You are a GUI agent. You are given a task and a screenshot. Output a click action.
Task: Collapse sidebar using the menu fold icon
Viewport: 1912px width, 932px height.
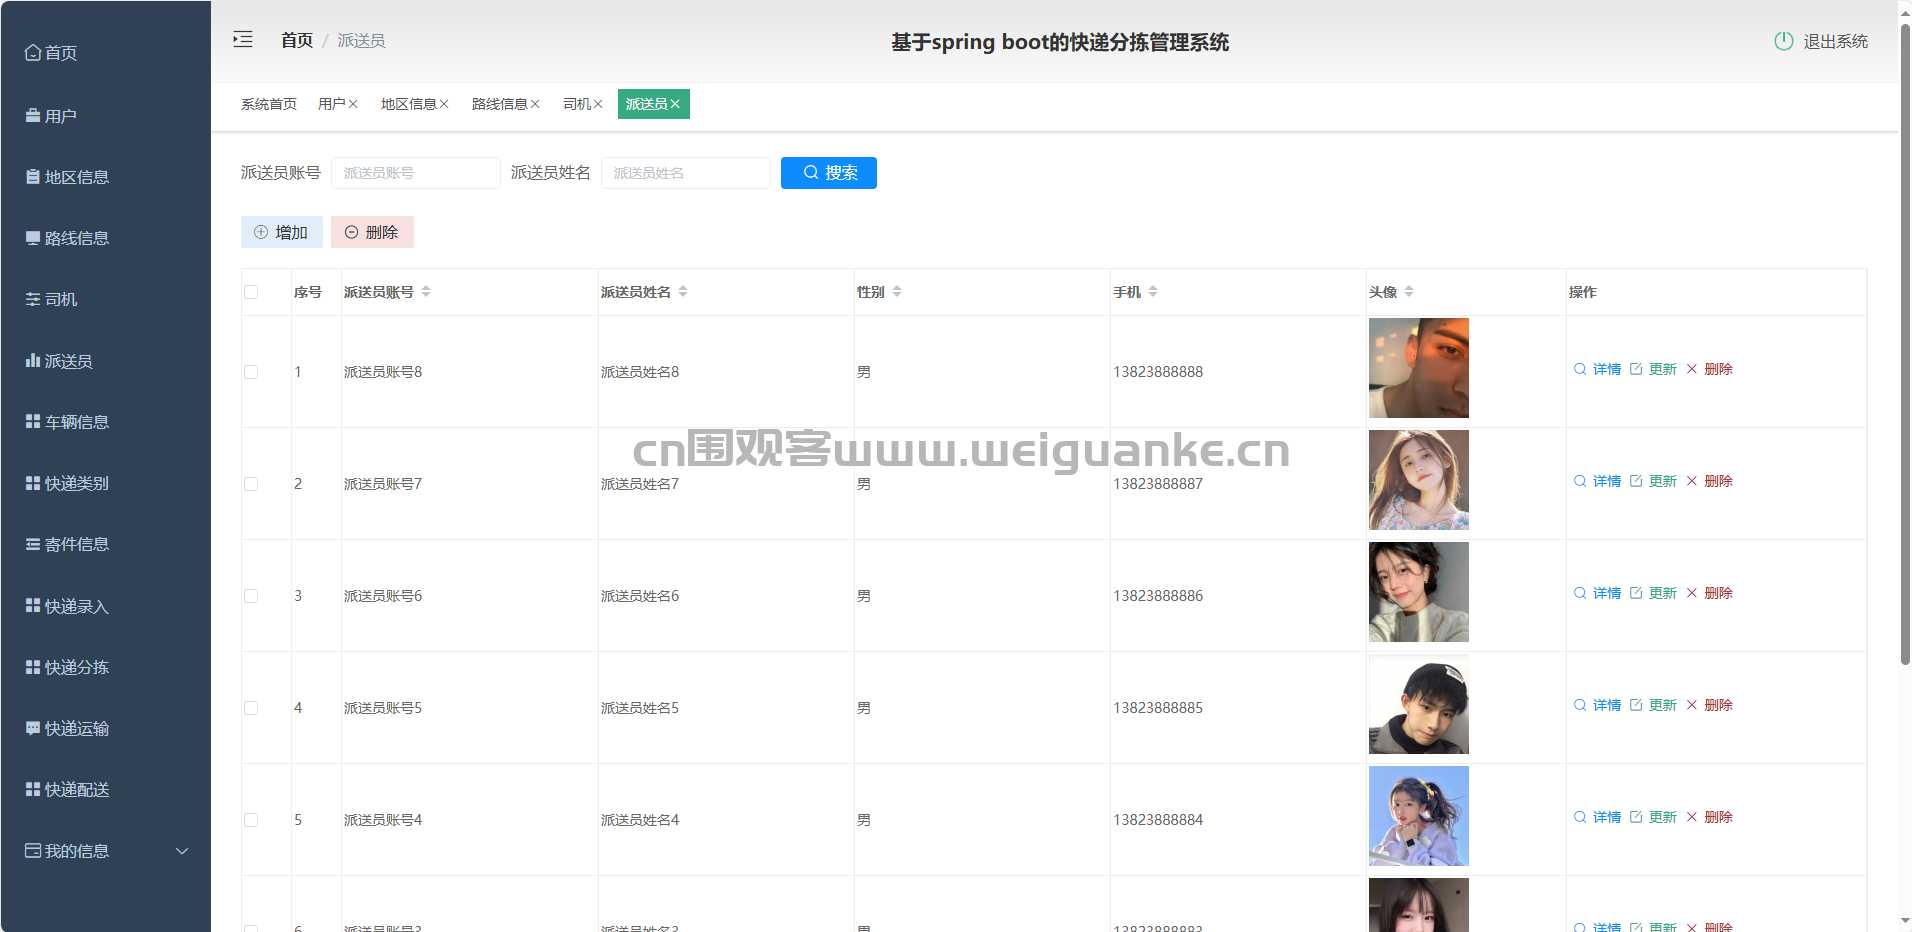point(243,40)
